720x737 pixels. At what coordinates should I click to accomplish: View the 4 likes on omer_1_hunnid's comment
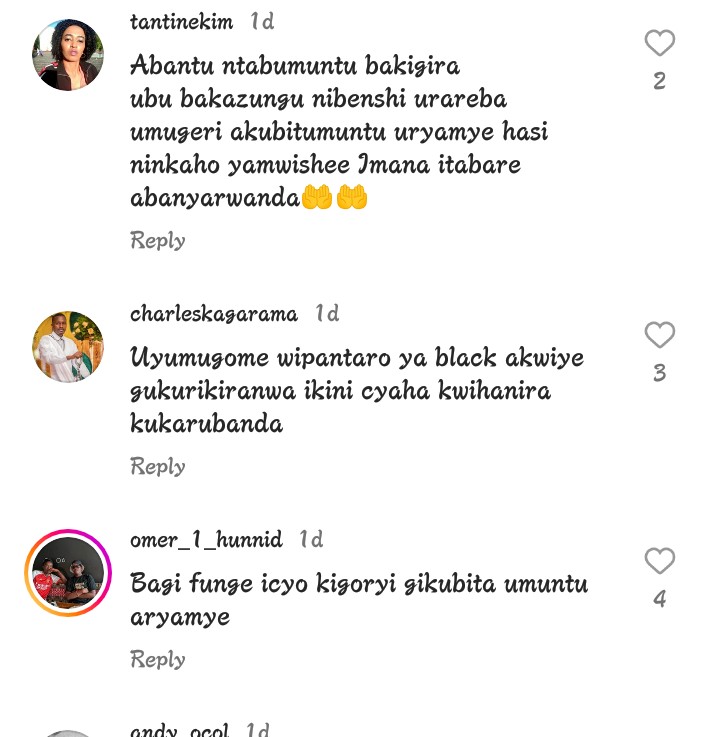point(659,599)
